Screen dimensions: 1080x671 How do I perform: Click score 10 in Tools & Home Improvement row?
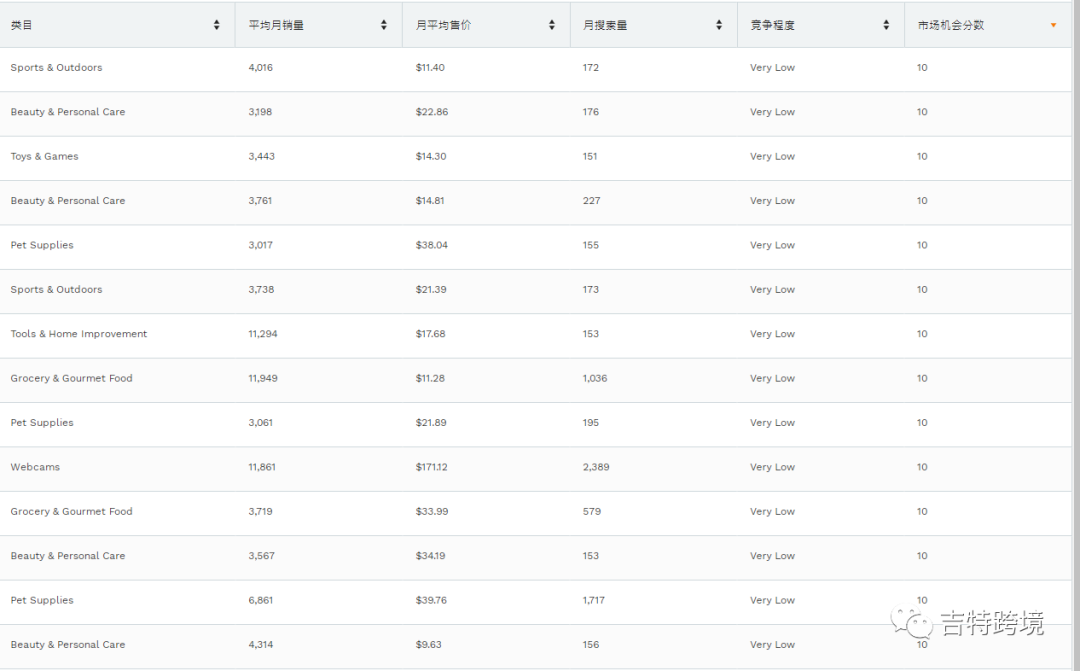[x=922, y=334]
